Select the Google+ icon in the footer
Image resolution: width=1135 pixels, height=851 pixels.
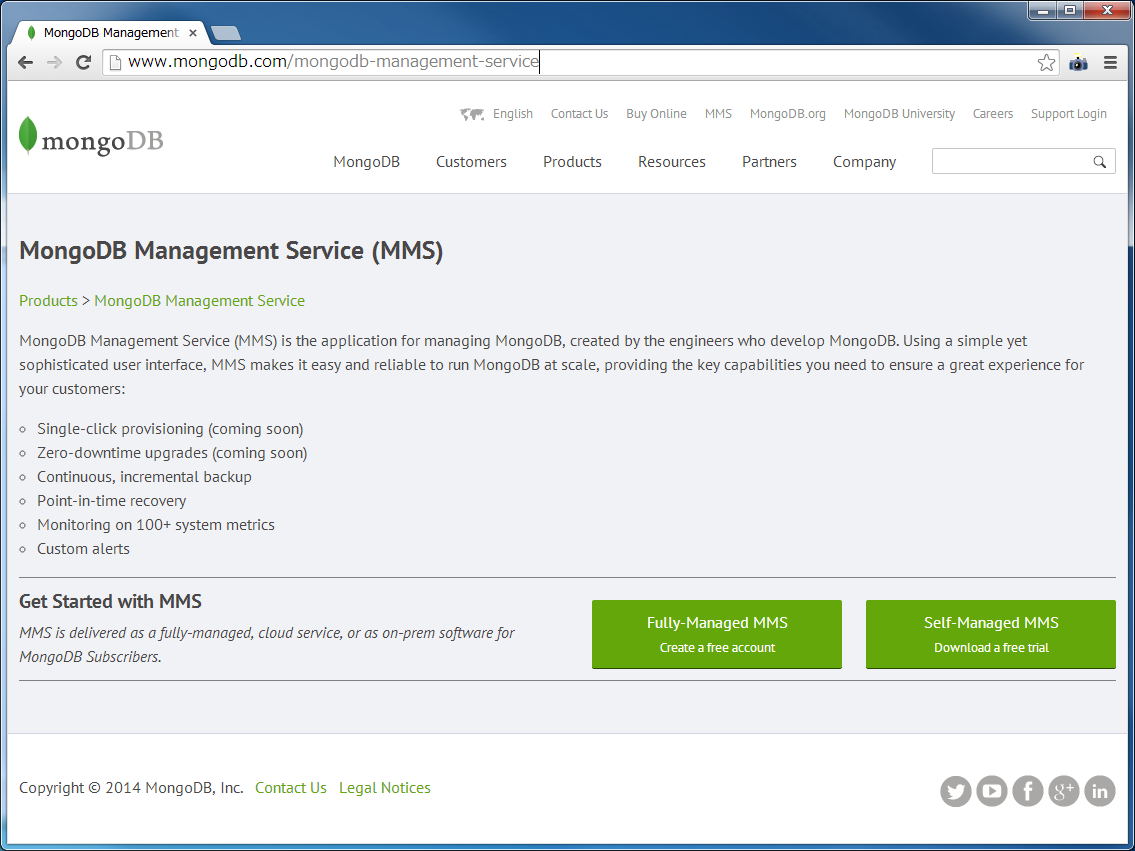coord(1064,791)
